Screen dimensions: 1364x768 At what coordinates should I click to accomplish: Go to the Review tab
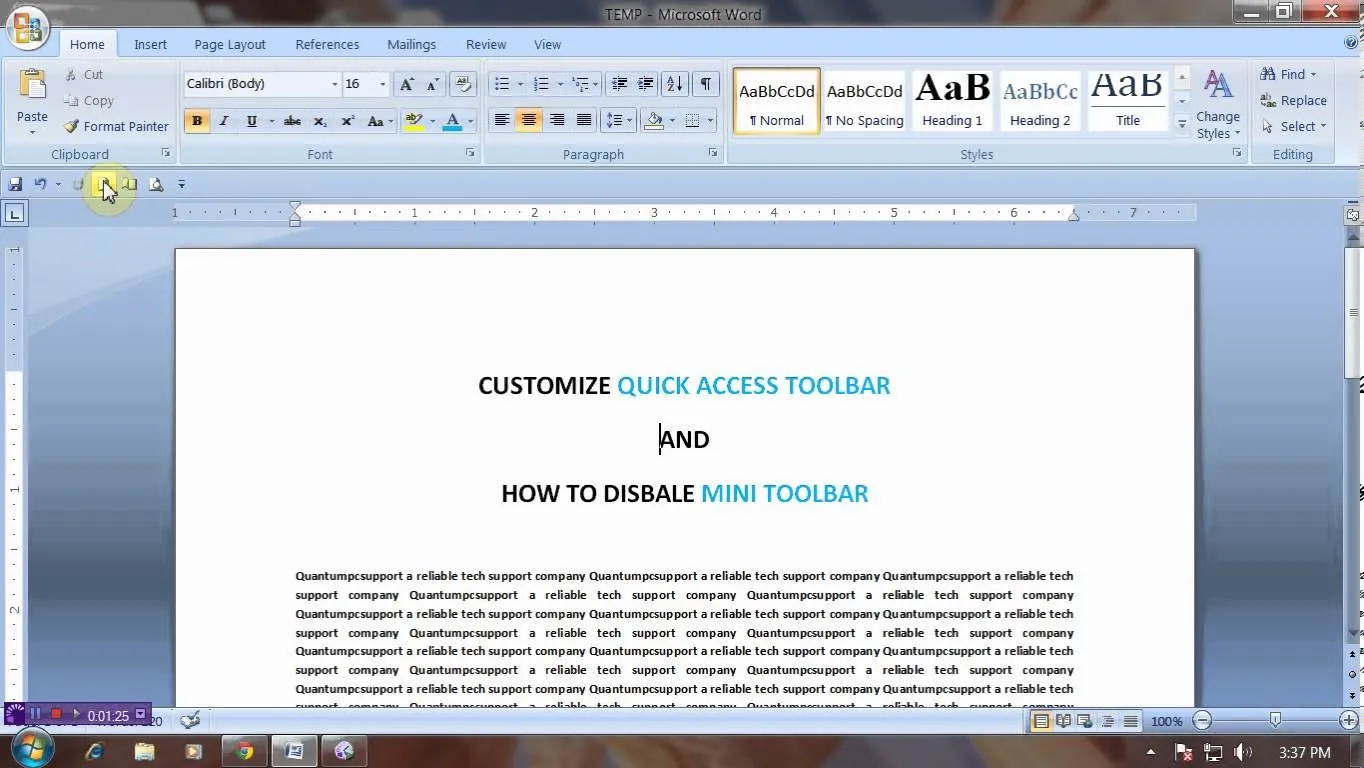(486, 44)
